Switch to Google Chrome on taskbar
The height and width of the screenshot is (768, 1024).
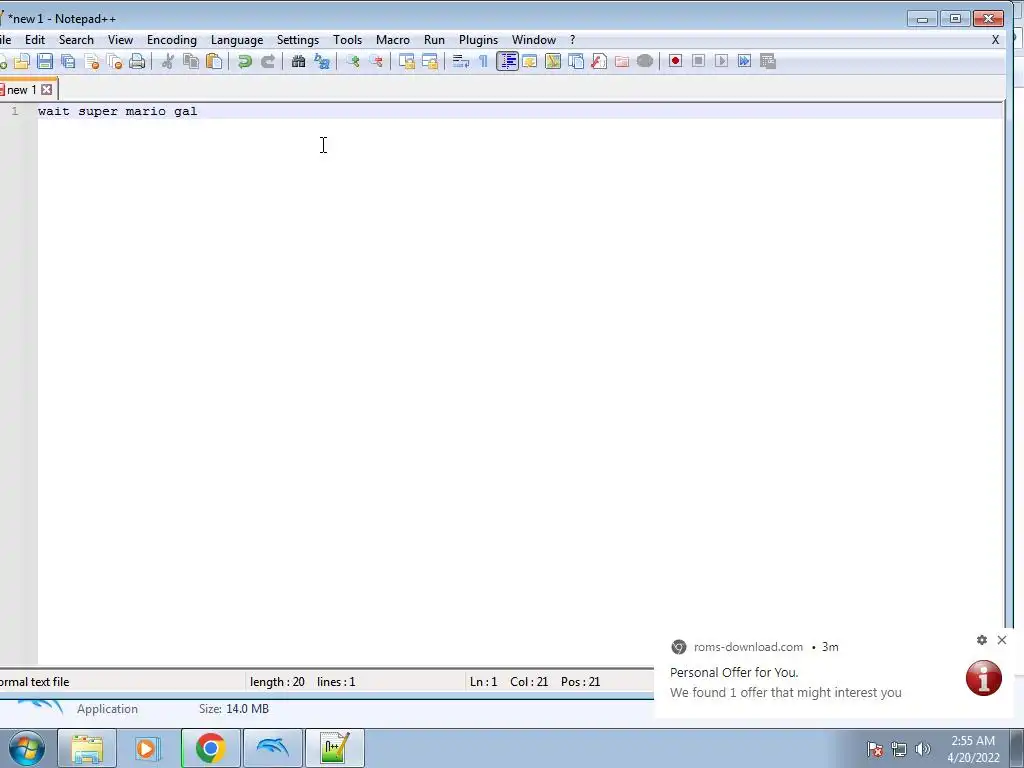pos(210,748)
